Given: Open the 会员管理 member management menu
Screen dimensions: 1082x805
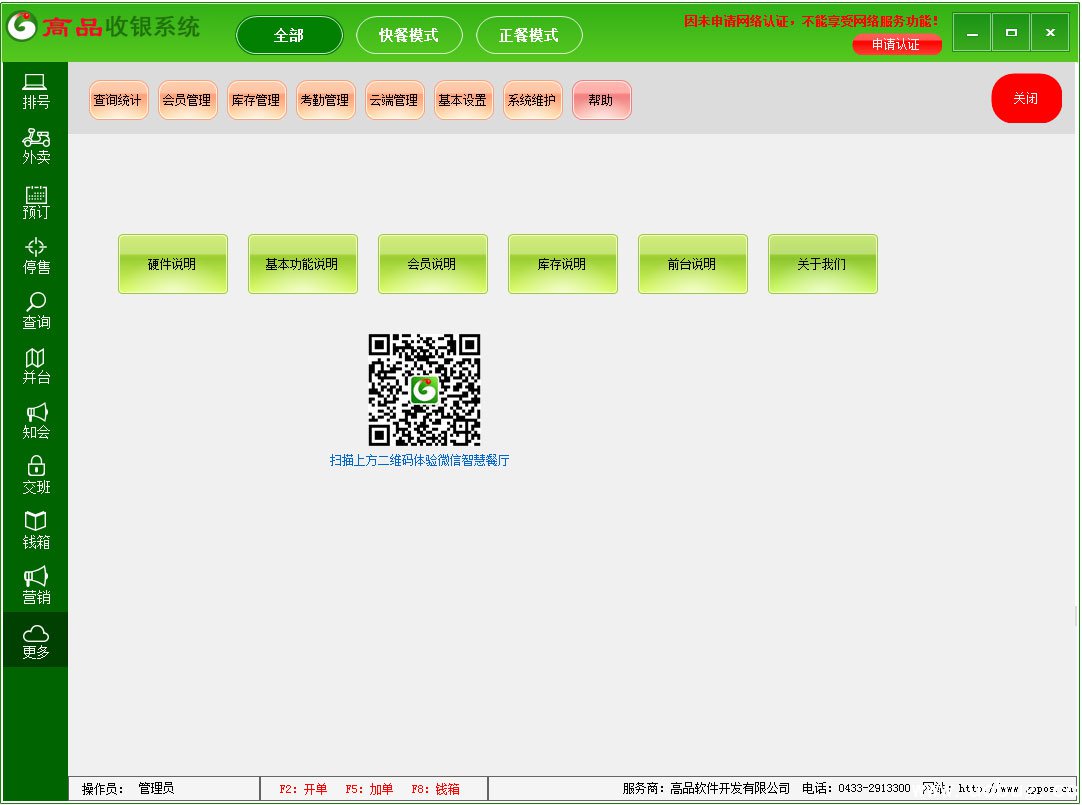Looking at the screenshot, I should click(187, 100).
